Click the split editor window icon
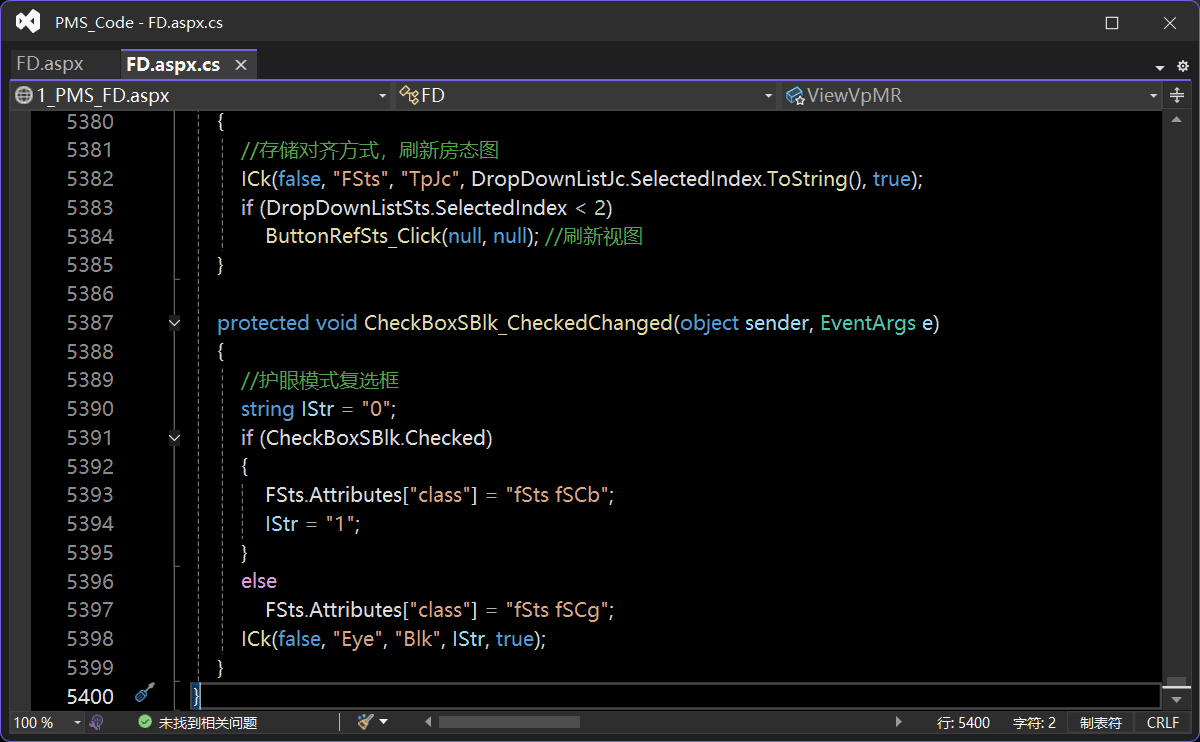The width and height of the screenshot is (1200, 742). pyautogui.click(x=1177, y=95)
